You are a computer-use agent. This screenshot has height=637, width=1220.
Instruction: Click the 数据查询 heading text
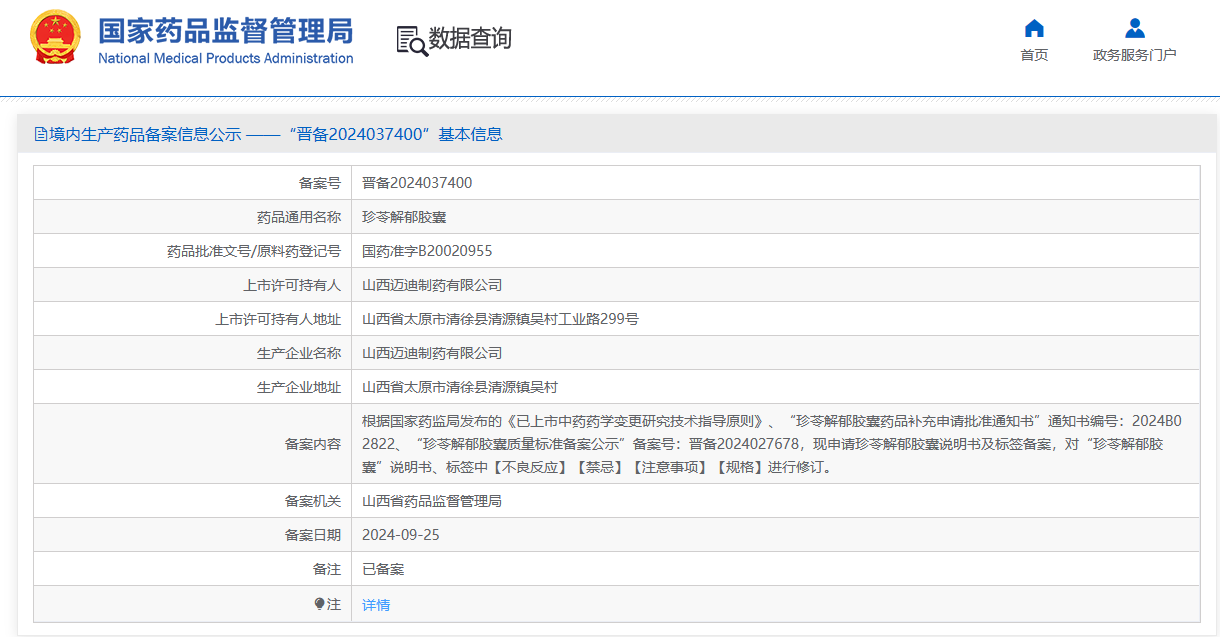pos(470,39)
